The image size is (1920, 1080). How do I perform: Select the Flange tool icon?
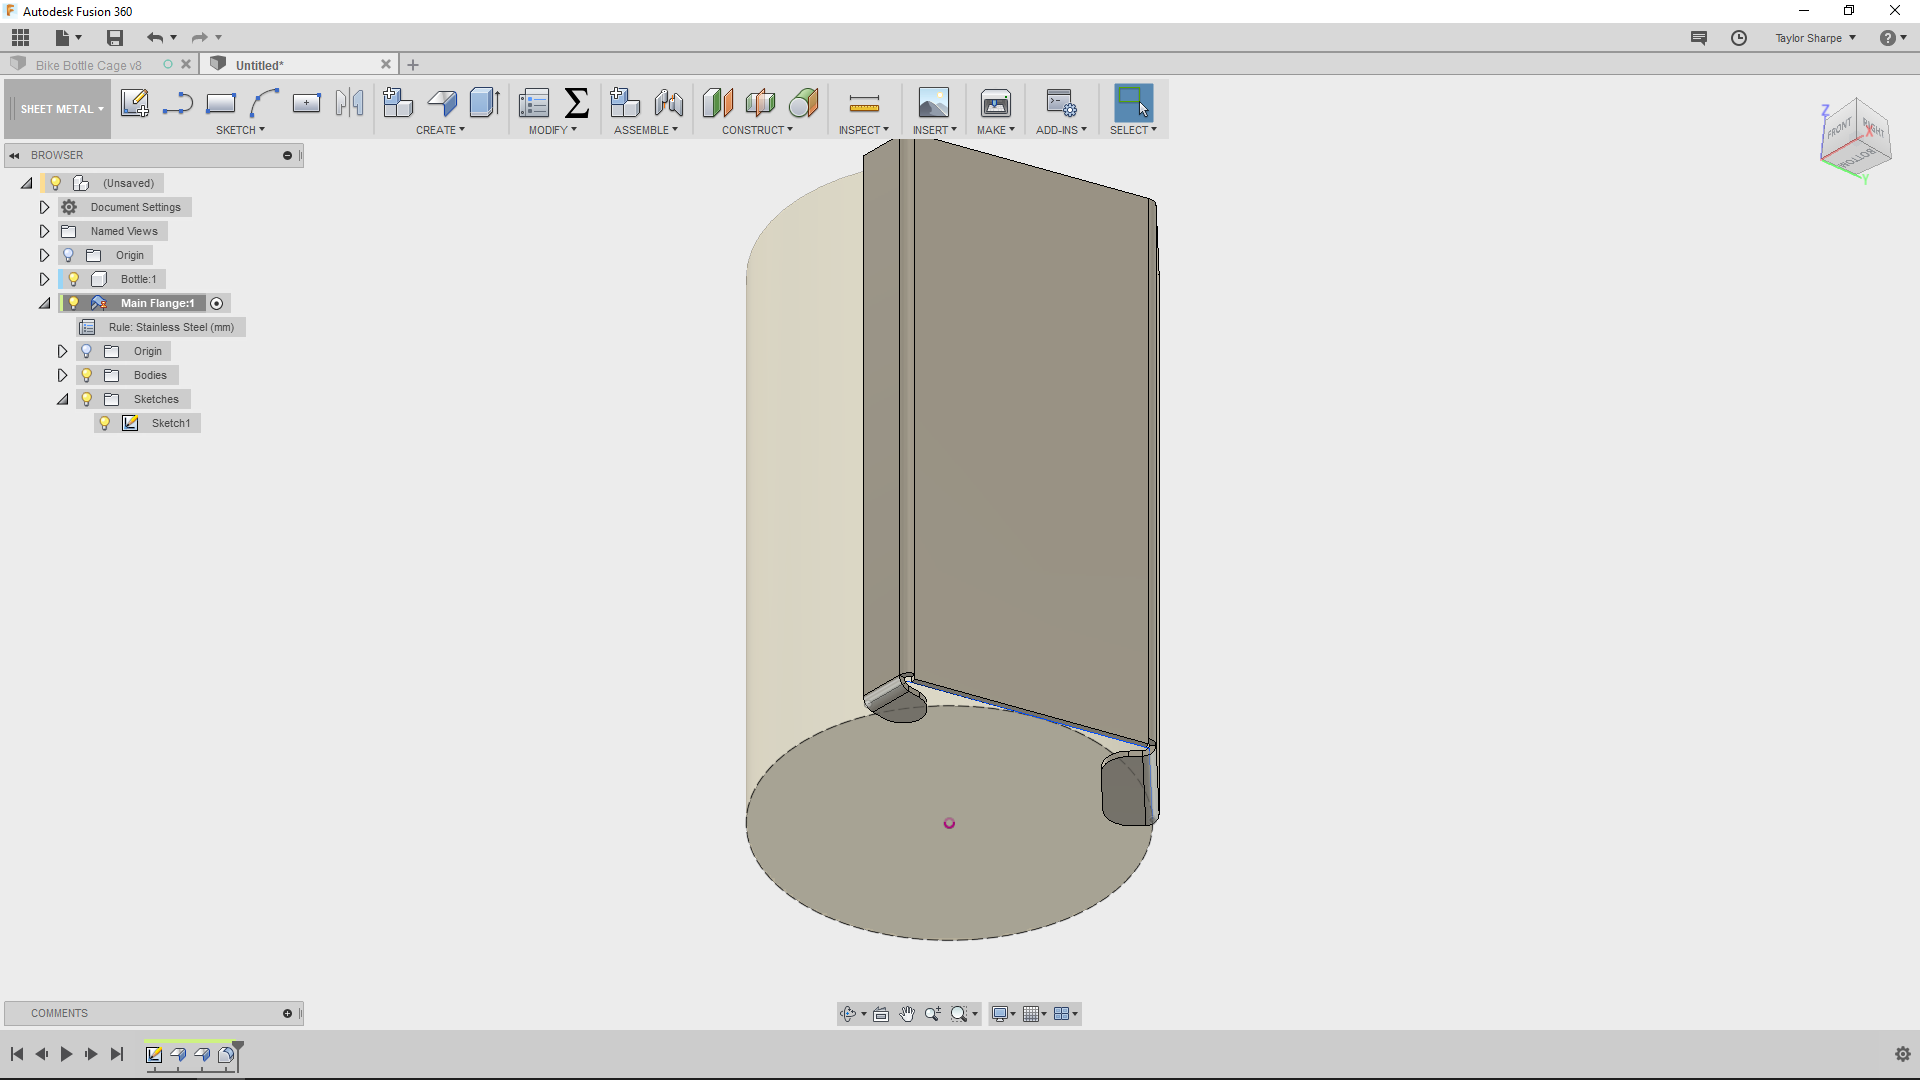click(x=442, y=103)
